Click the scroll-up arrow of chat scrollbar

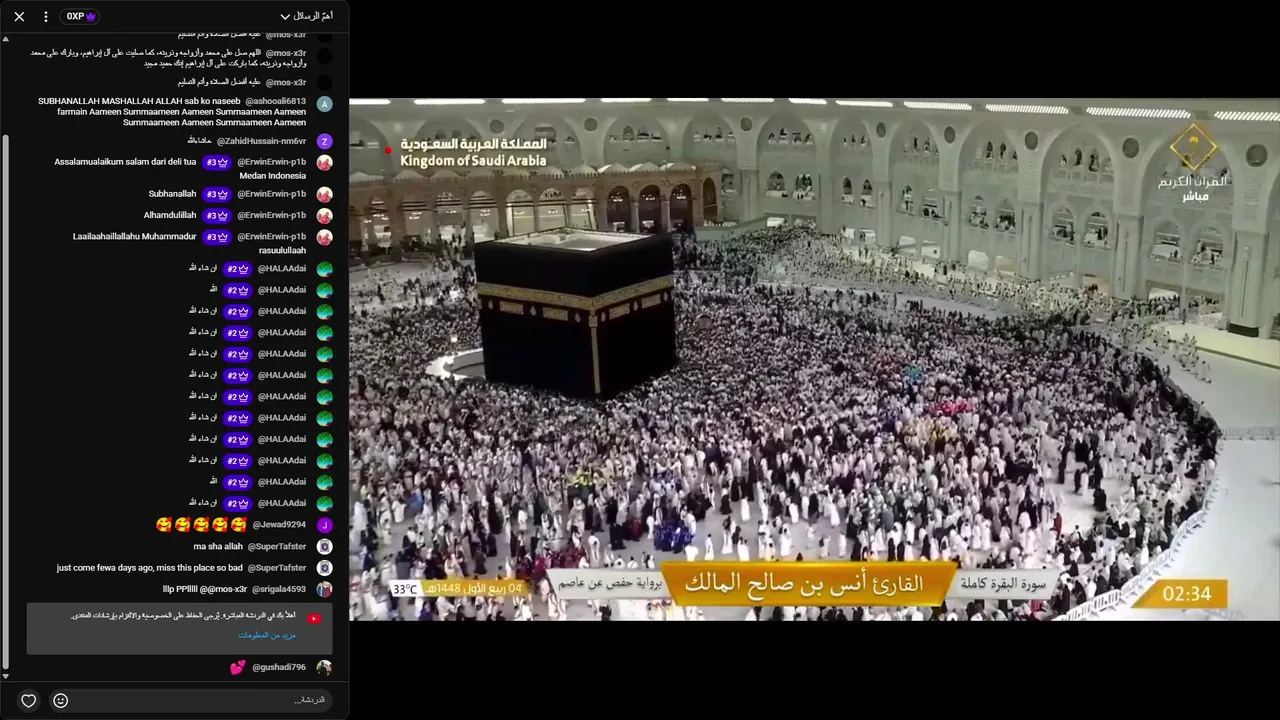pyautogui.click(x=5, y=40)
